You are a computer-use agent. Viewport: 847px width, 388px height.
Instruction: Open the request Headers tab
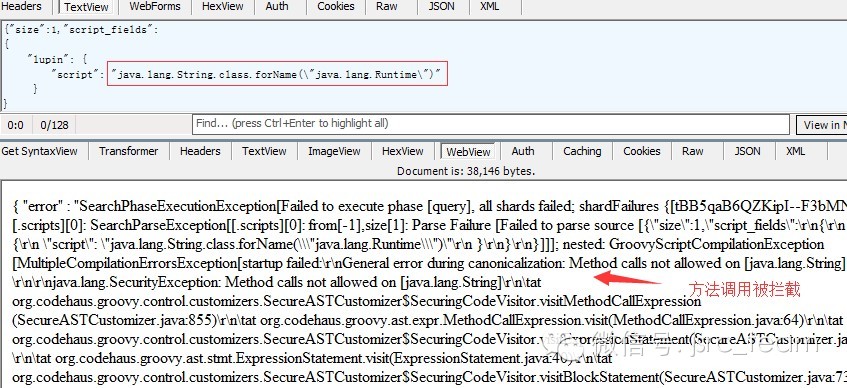coord(22,6)
